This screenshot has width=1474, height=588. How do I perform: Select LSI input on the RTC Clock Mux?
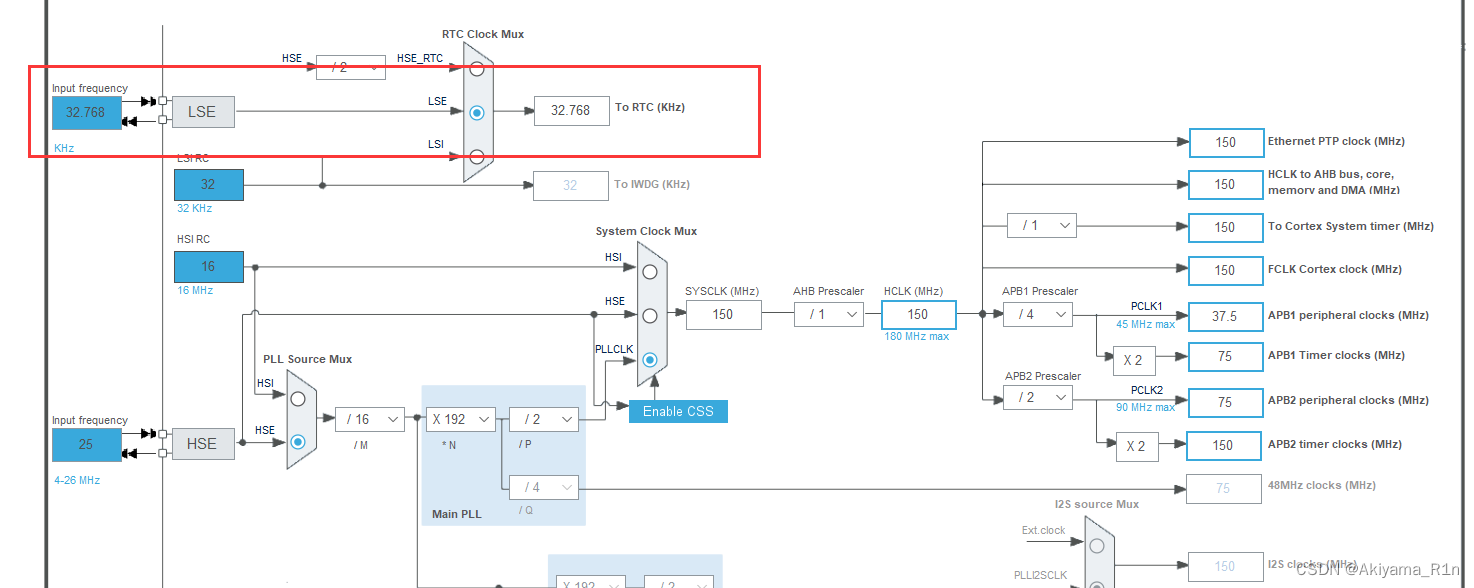pyautogui.click(x=477, y=155)
